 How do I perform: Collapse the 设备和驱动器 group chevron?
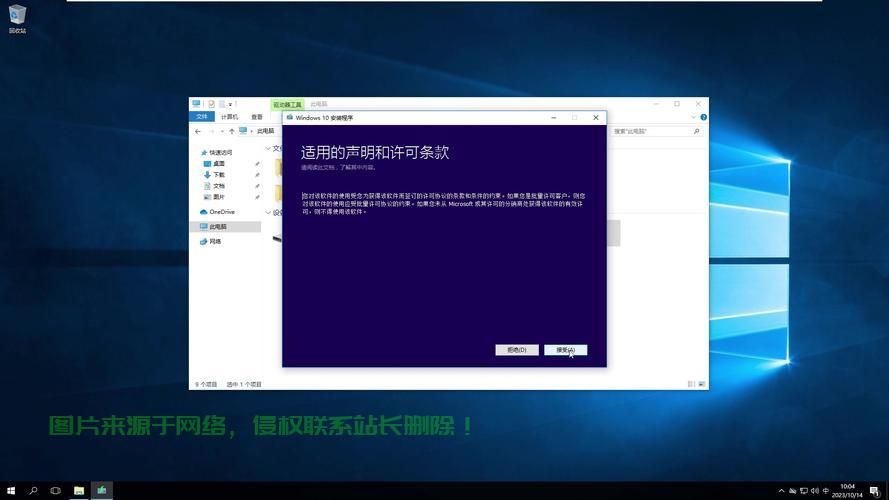pyautogui.click(x=268, y=213)
